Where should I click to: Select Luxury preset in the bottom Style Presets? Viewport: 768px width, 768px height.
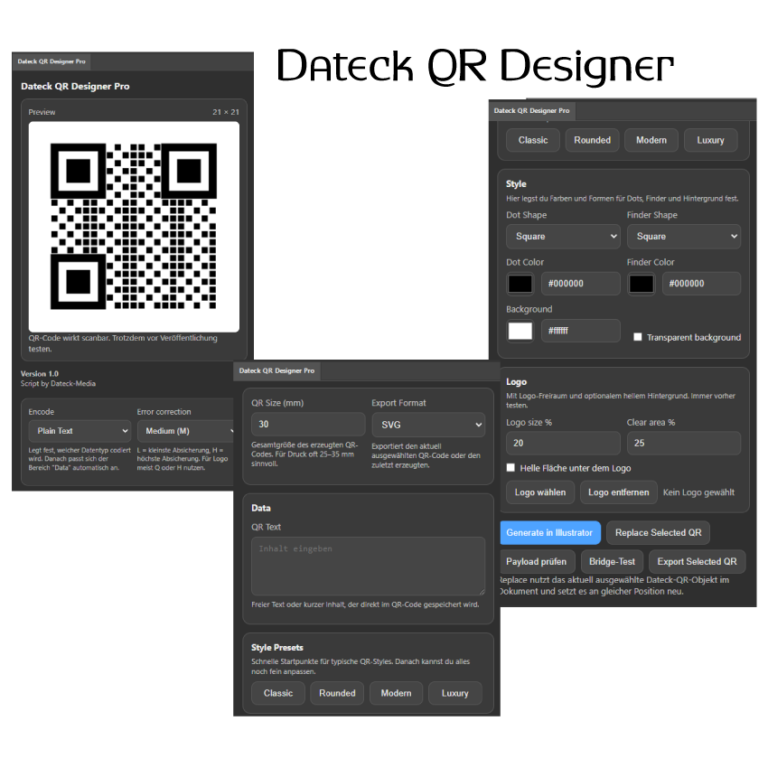(x=455, y=693)
